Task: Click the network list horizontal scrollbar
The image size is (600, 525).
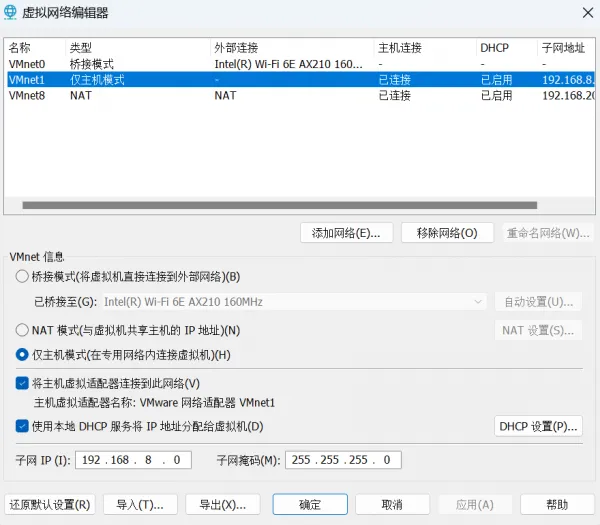Action: 280,205
